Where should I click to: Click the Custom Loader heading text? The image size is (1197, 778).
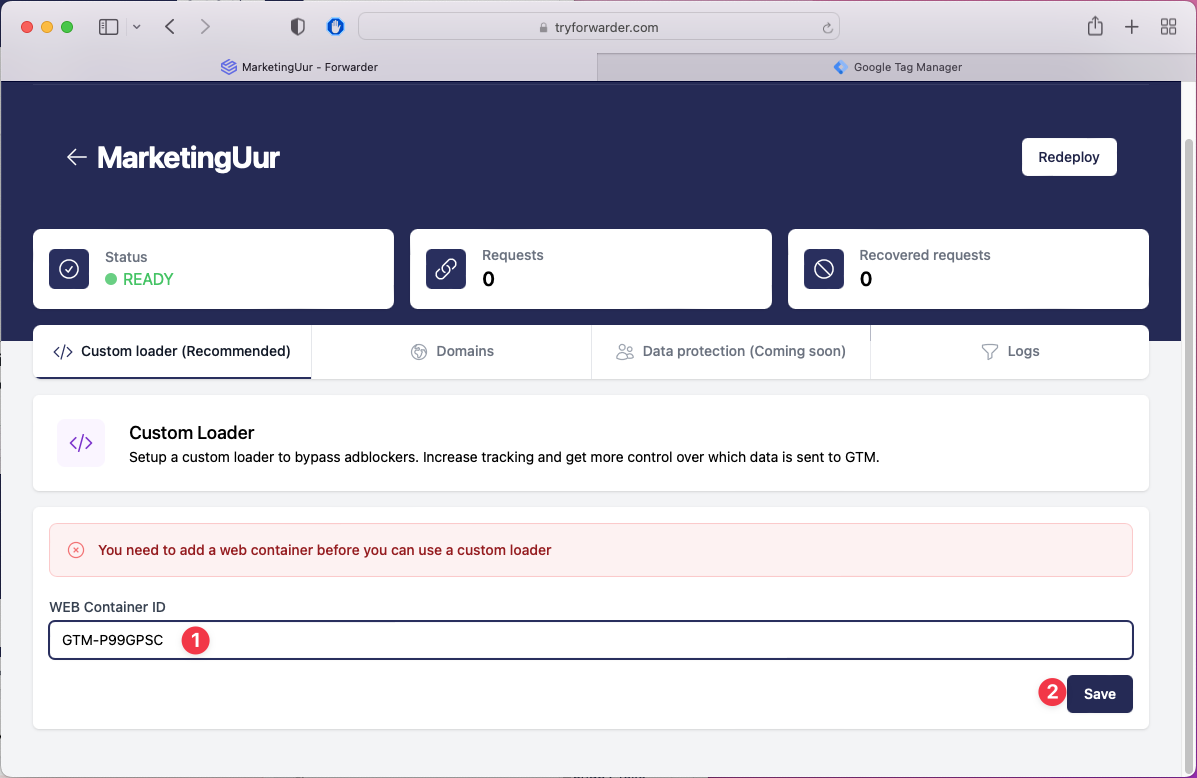point(192,433)
